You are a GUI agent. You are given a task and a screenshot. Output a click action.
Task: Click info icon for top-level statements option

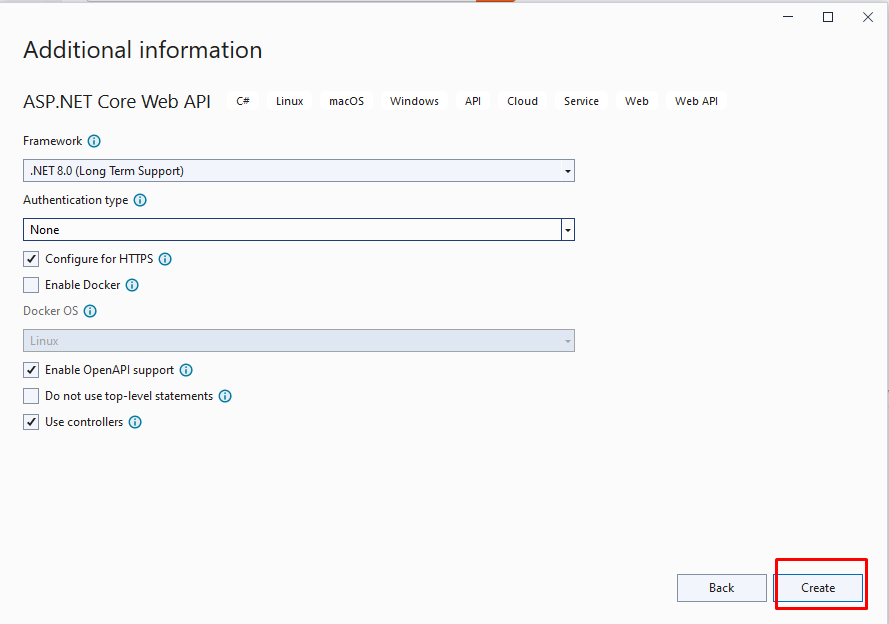(225, 396)
